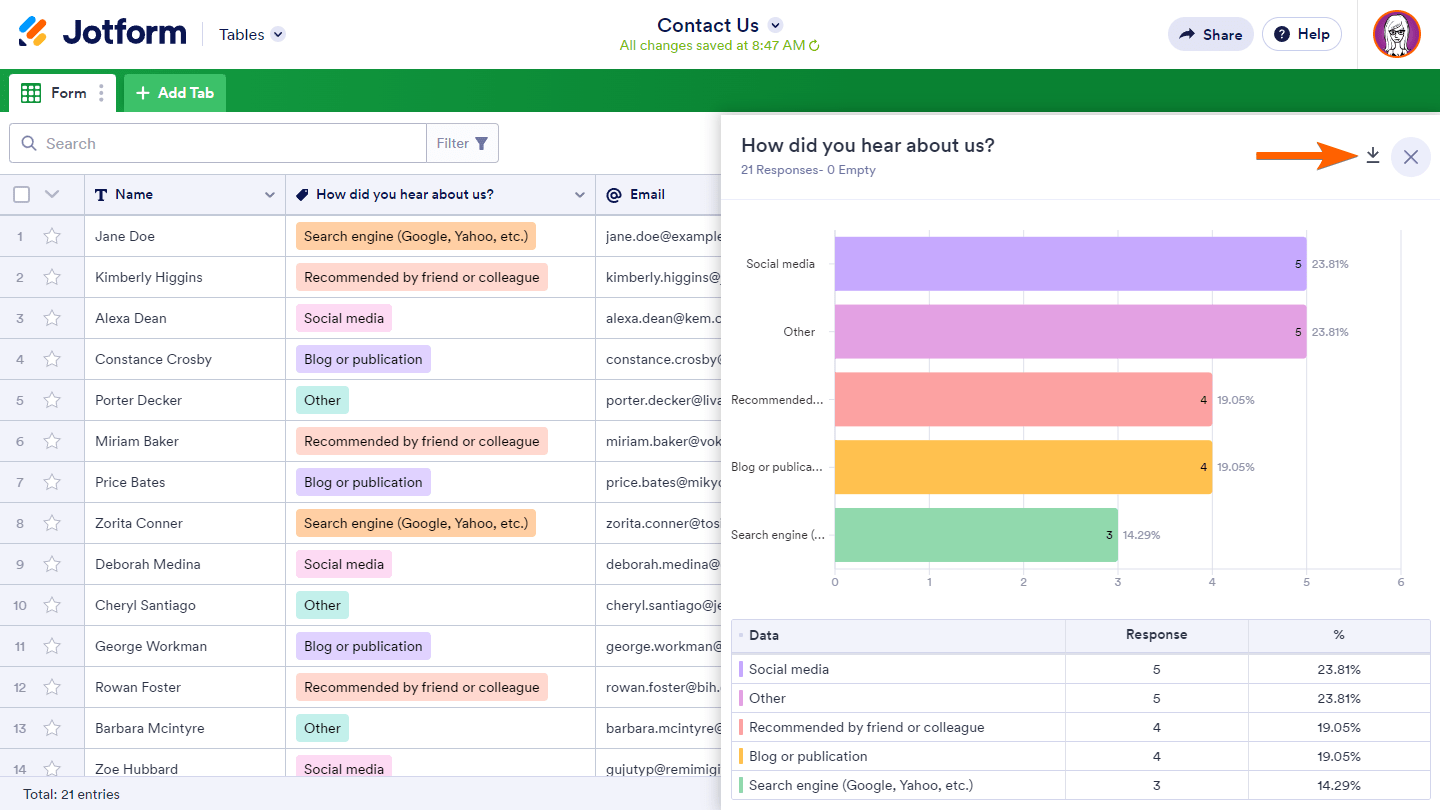Switch to the Form tab

click(x=58, y=93)
